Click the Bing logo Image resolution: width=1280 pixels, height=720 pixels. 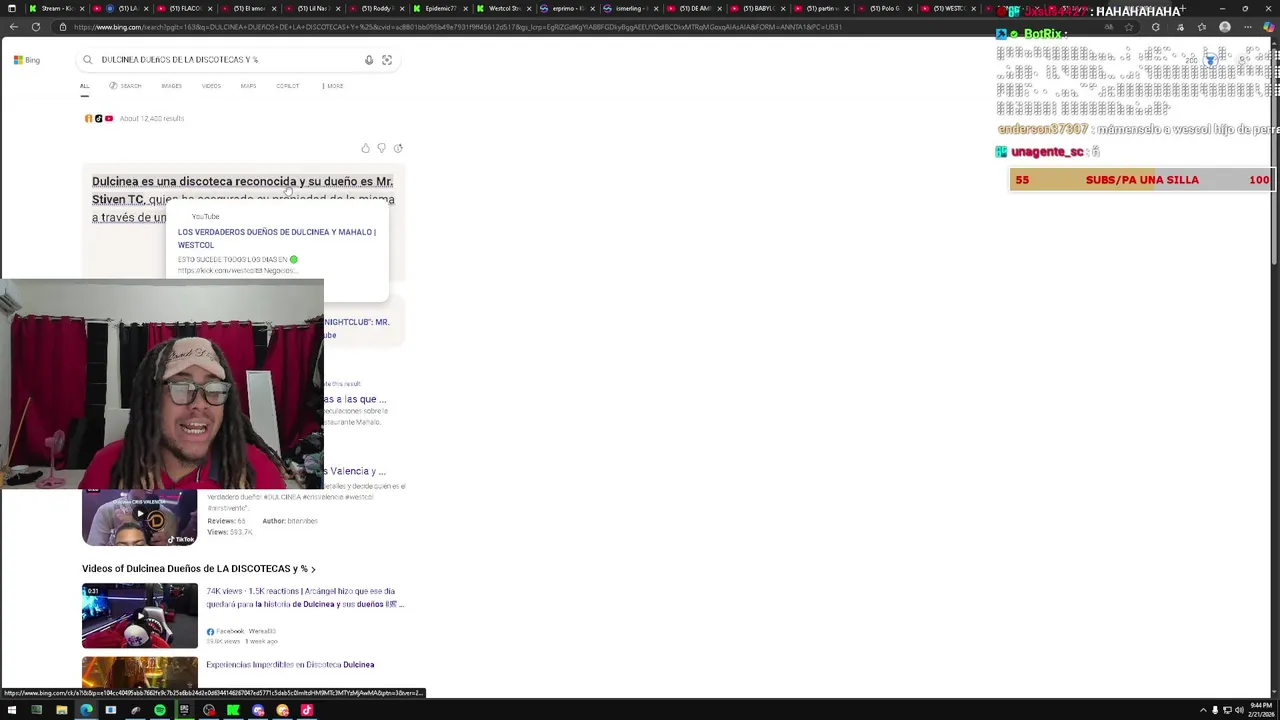click(x=26, y=60)
